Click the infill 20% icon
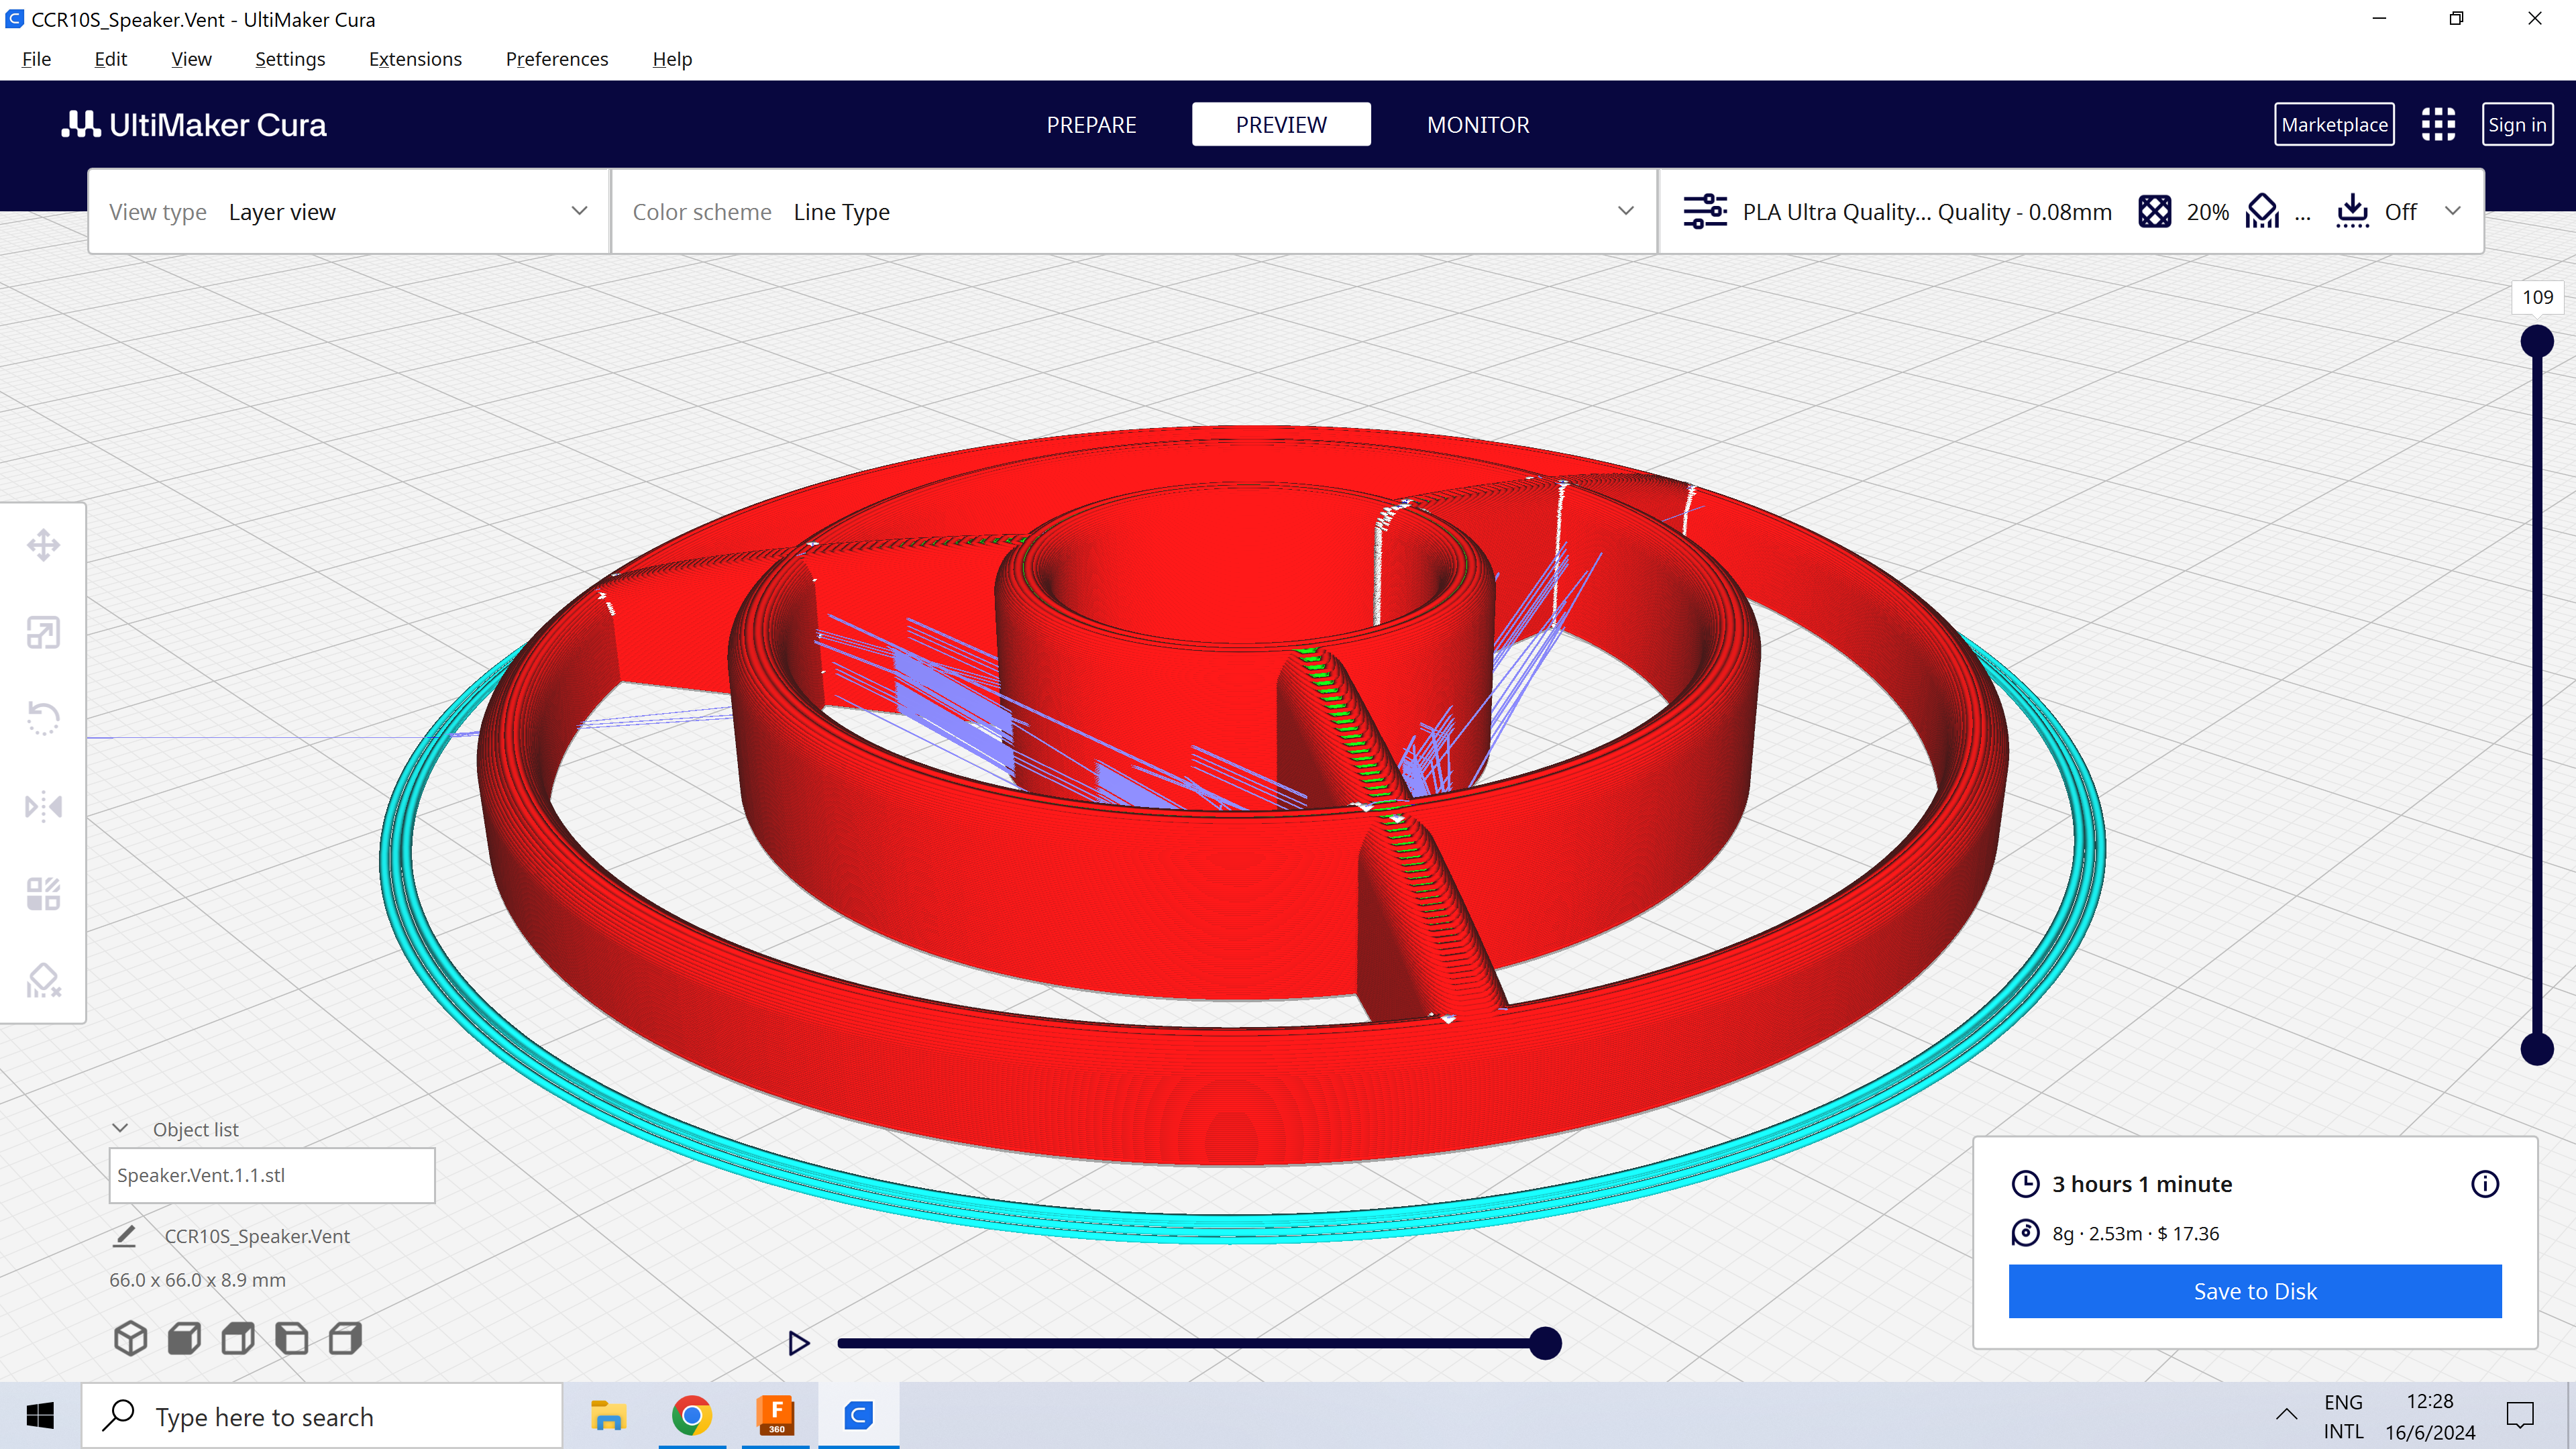Image resolution: width=2576 pixels, height=1449 pixels. pyautogui.click(x=2155, y=211)
